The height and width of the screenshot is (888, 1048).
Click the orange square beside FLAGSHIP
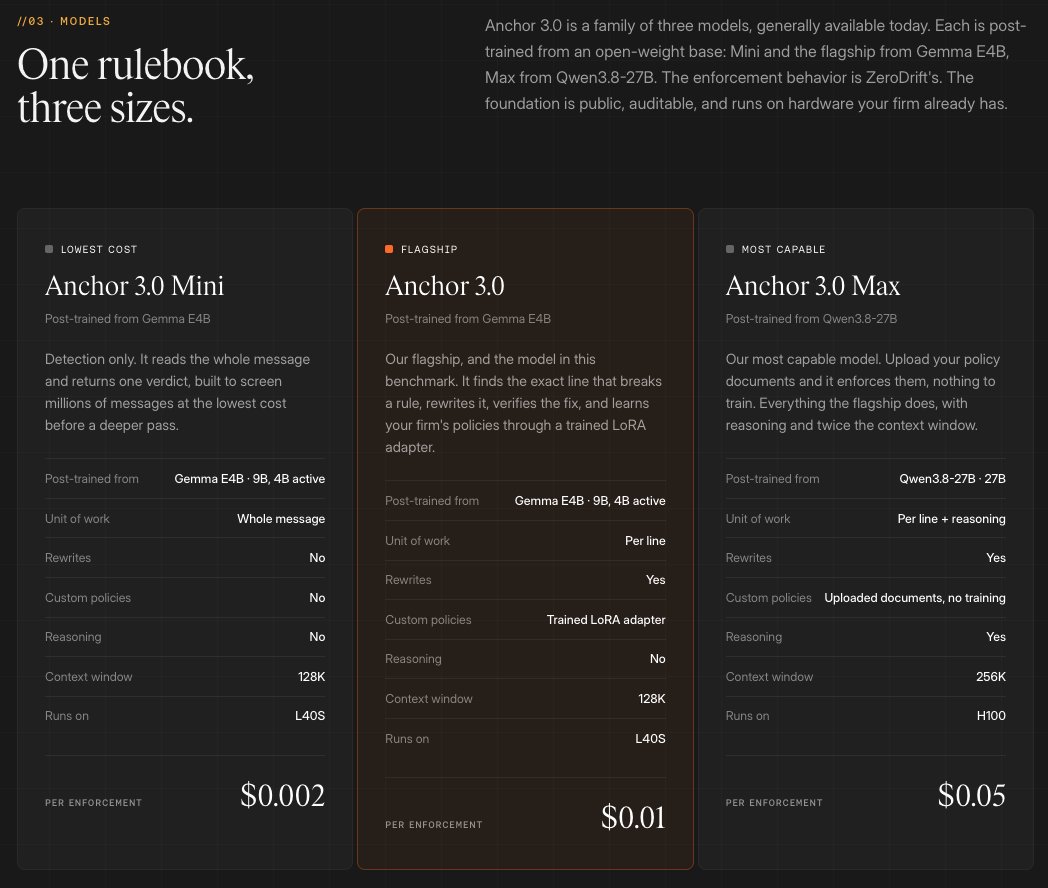coord(389,249)
